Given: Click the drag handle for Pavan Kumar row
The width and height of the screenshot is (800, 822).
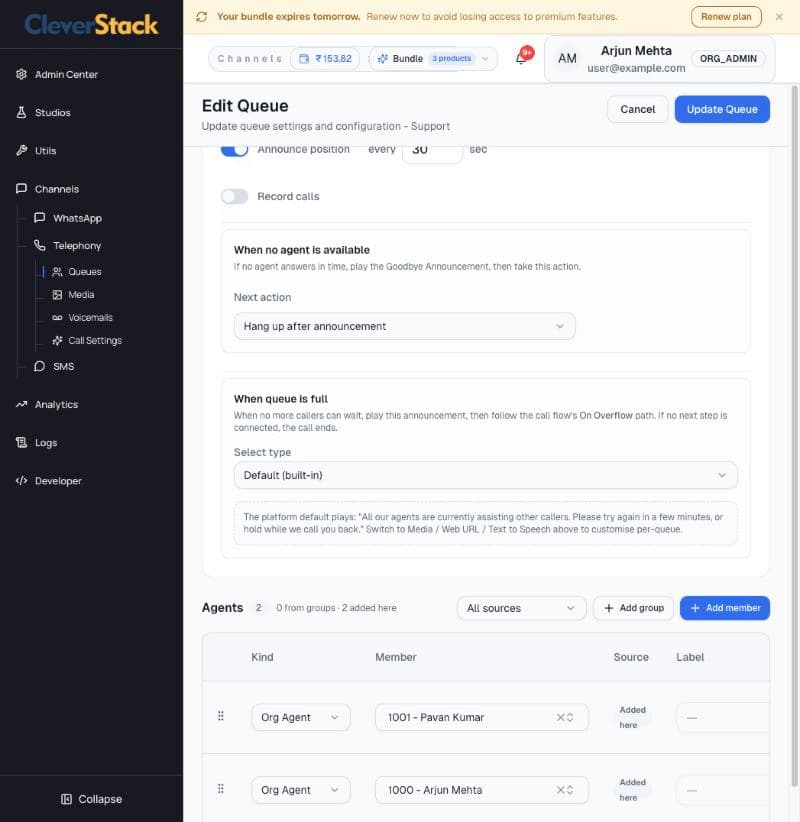Looking at the screenshot, I should tap(221, 716).
